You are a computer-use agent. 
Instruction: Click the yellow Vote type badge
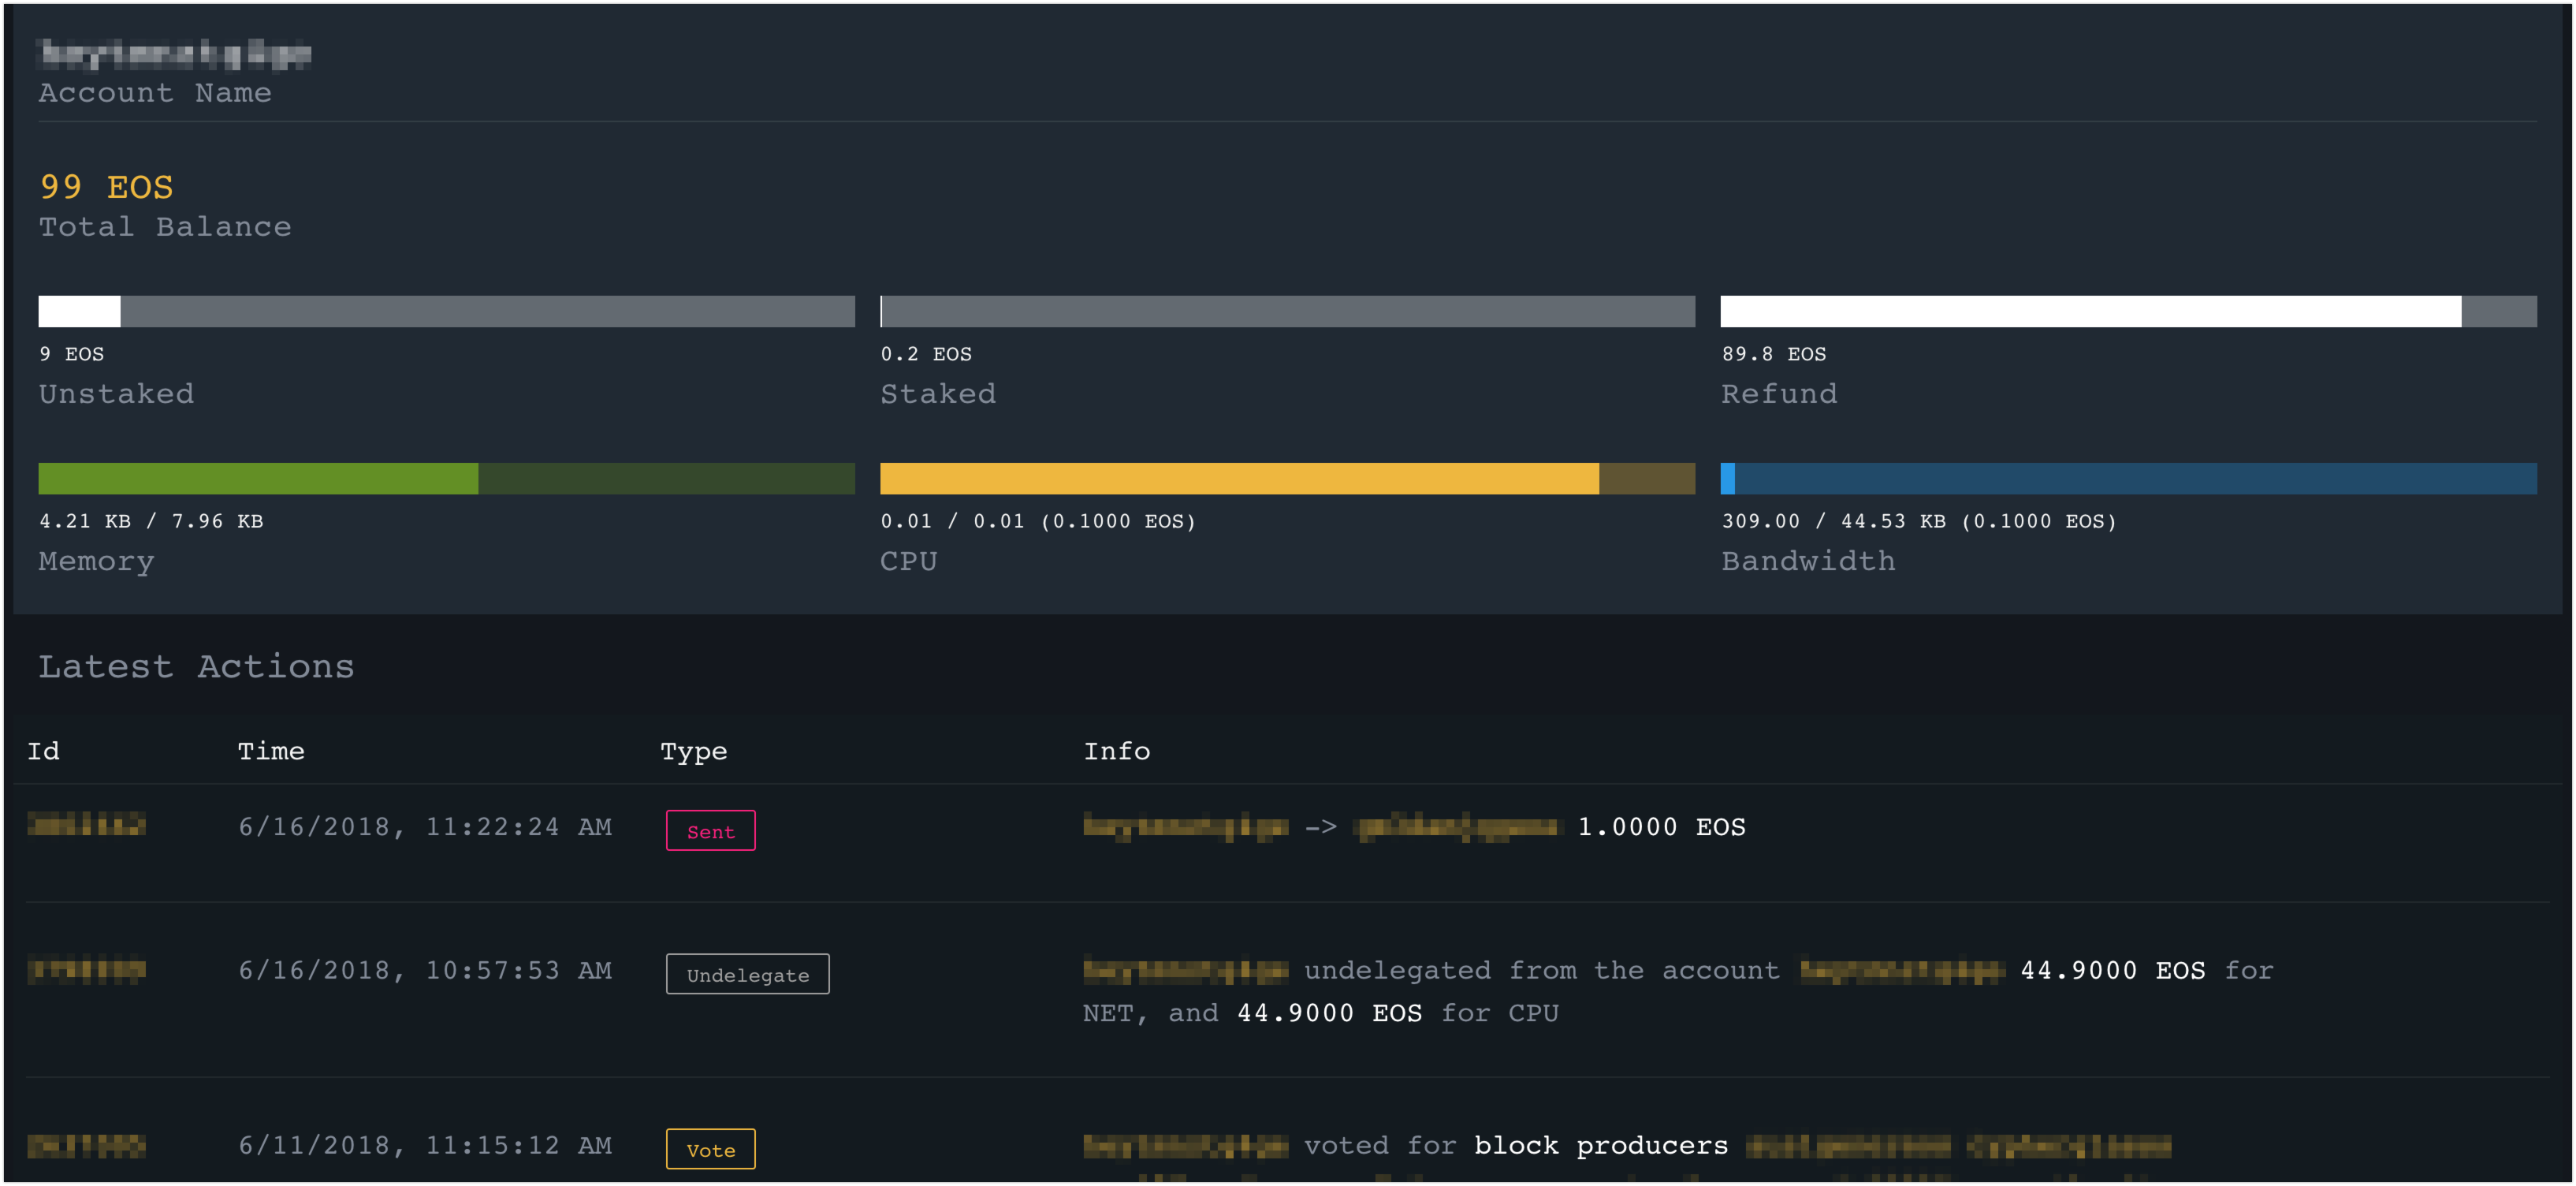pos(710,1149)
